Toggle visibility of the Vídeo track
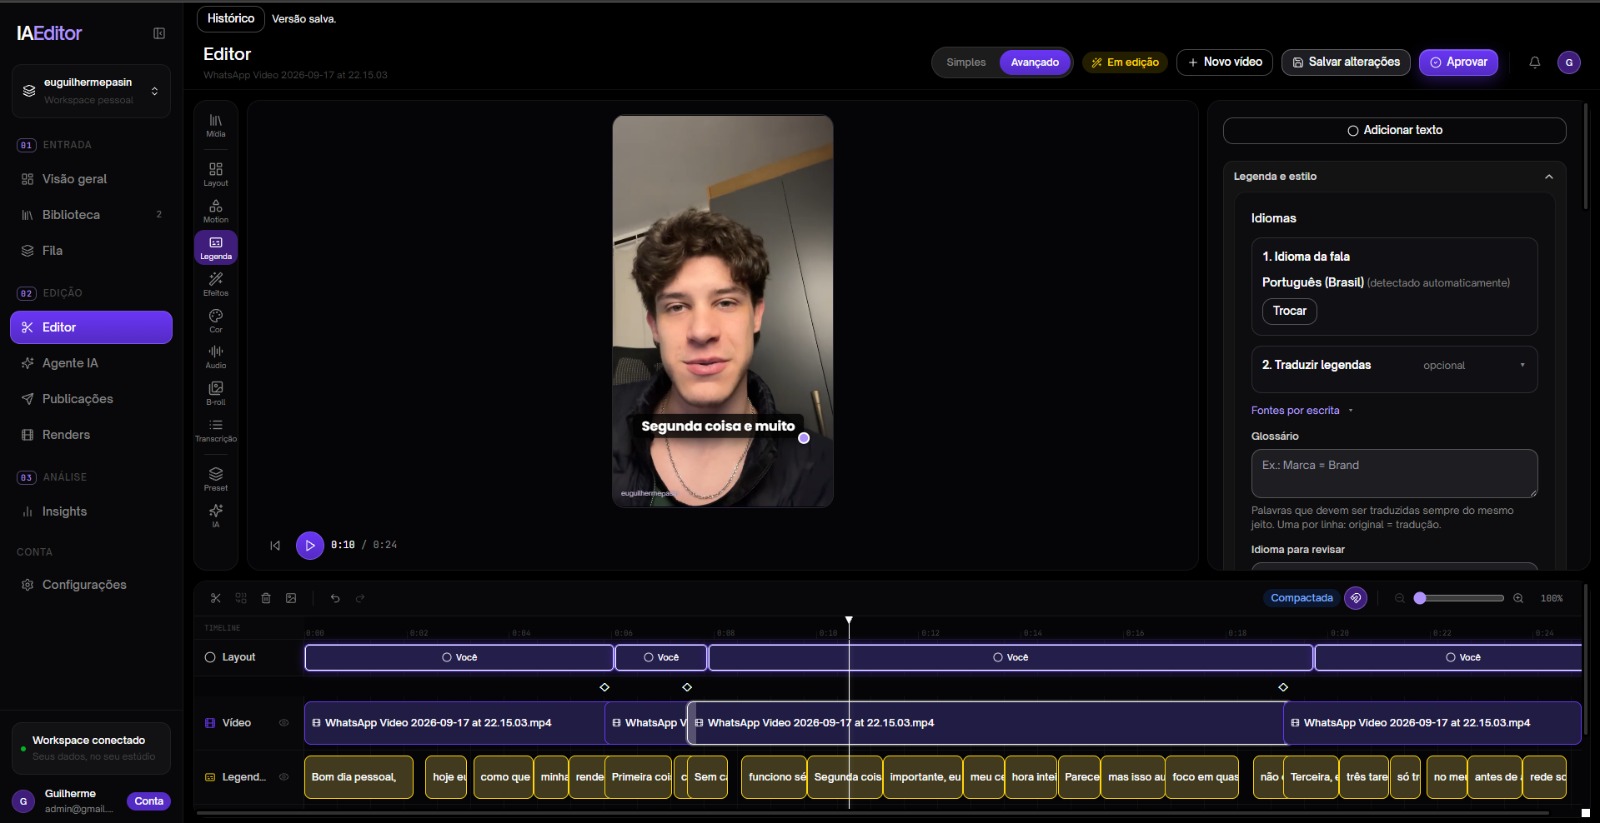This screenshot has width=1600, height=823. click(284, 723)
